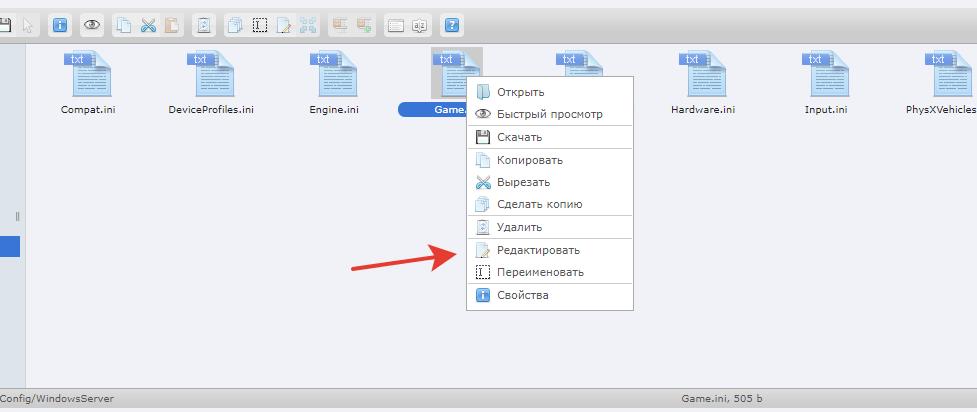Click the Create archive toolbar icon
Viewport: 977px width, 412px height.
[364, 26]
